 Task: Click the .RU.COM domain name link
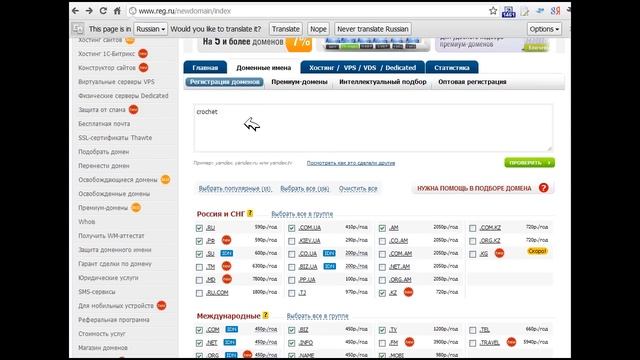click(217, 293)
